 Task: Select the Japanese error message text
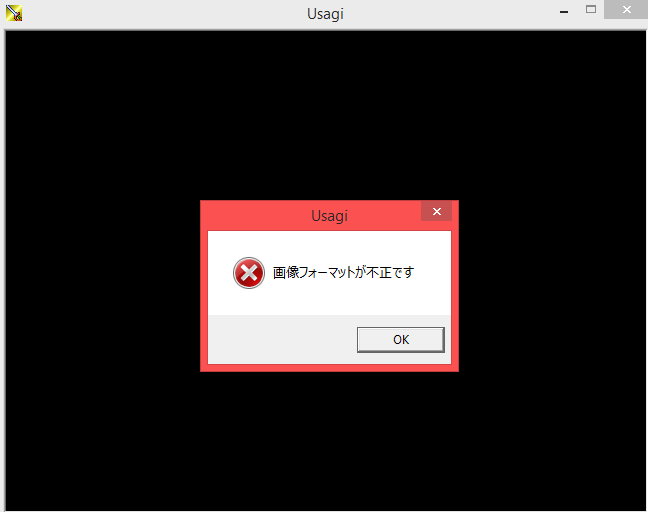pos(343,273)
